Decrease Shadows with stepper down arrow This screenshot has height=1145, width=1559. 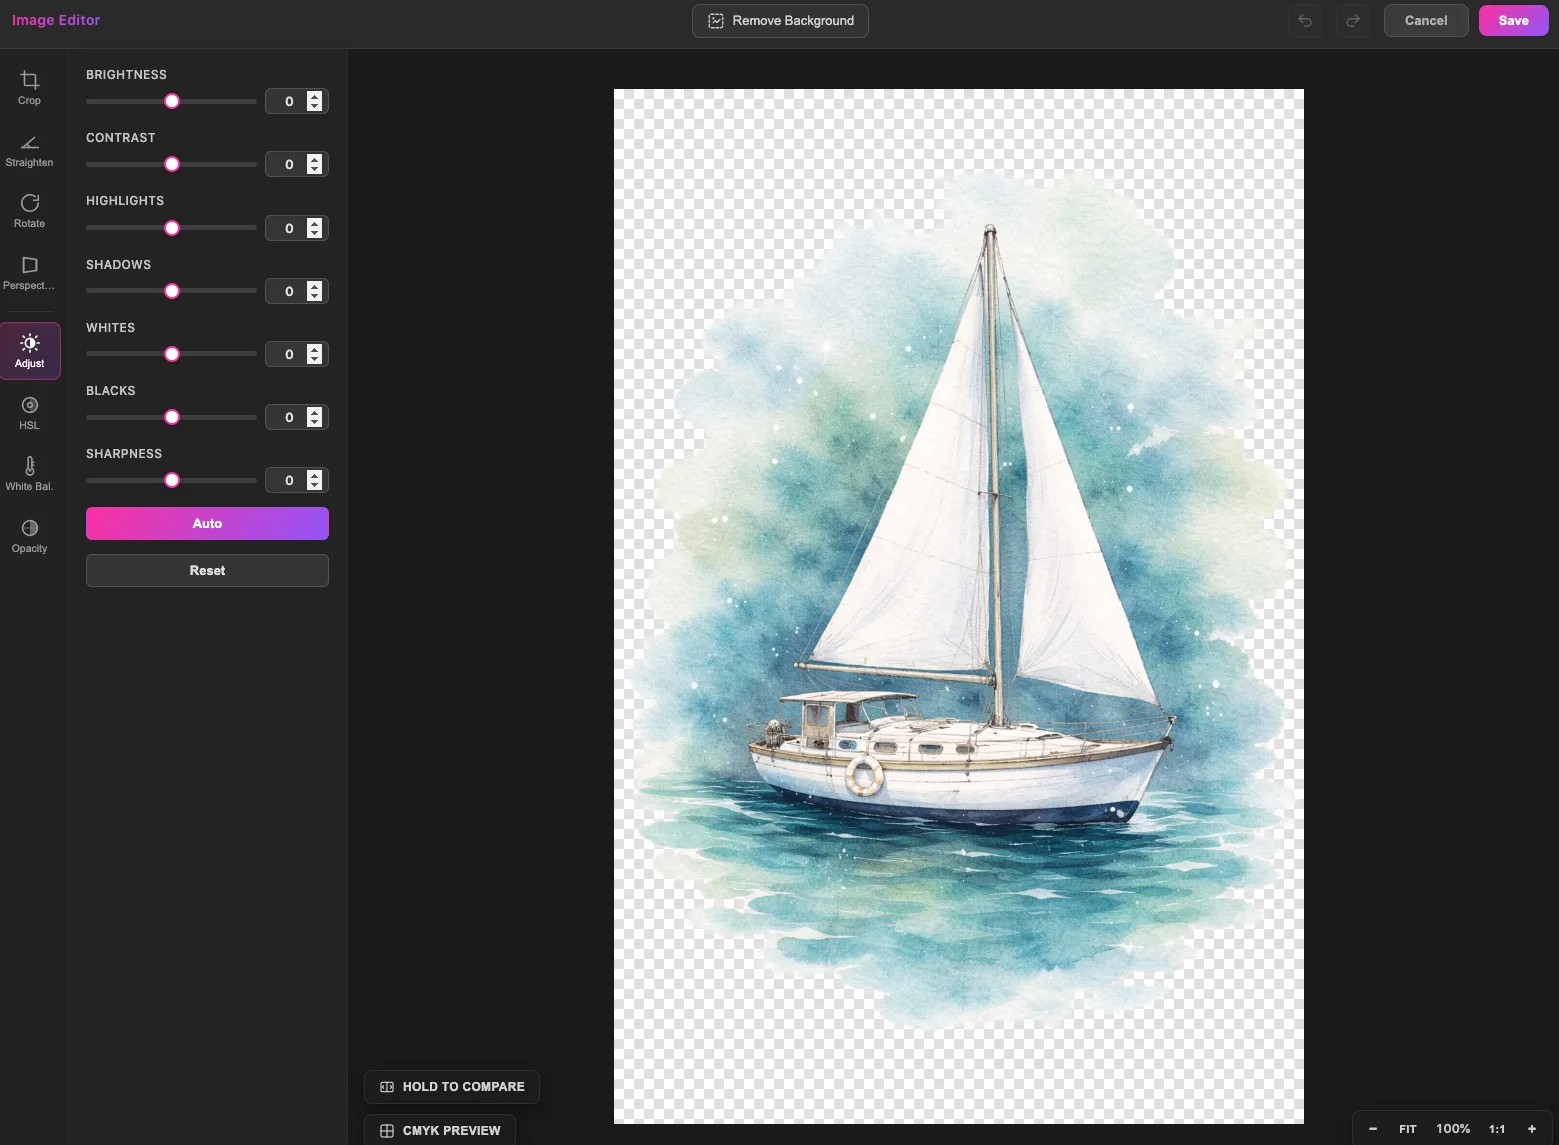pos(315,296)
